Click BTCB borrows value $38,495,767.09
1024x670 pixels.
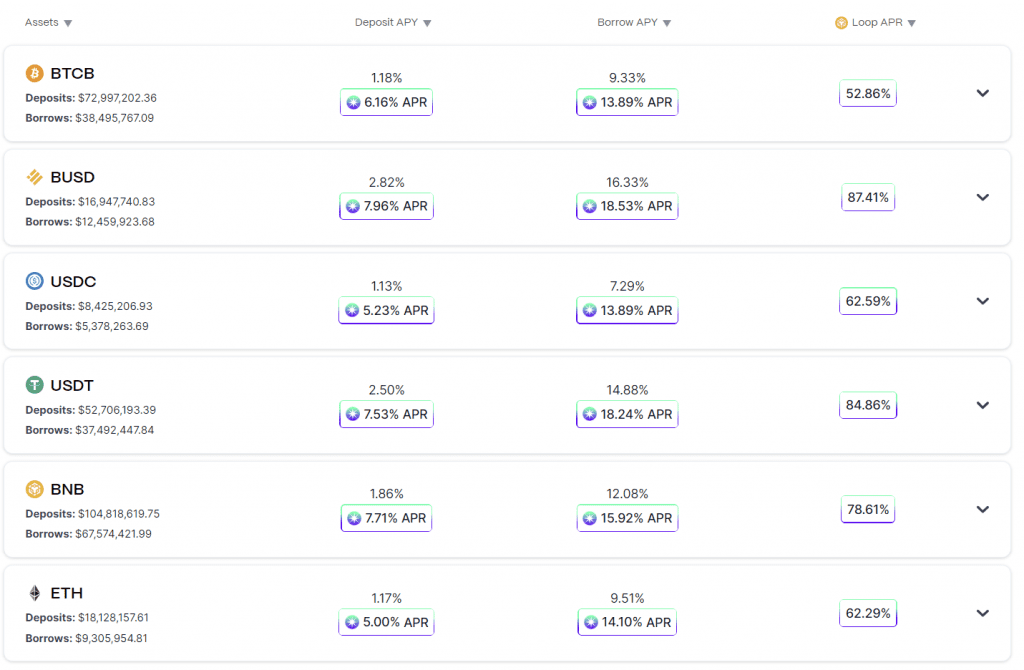coord(115,118)
